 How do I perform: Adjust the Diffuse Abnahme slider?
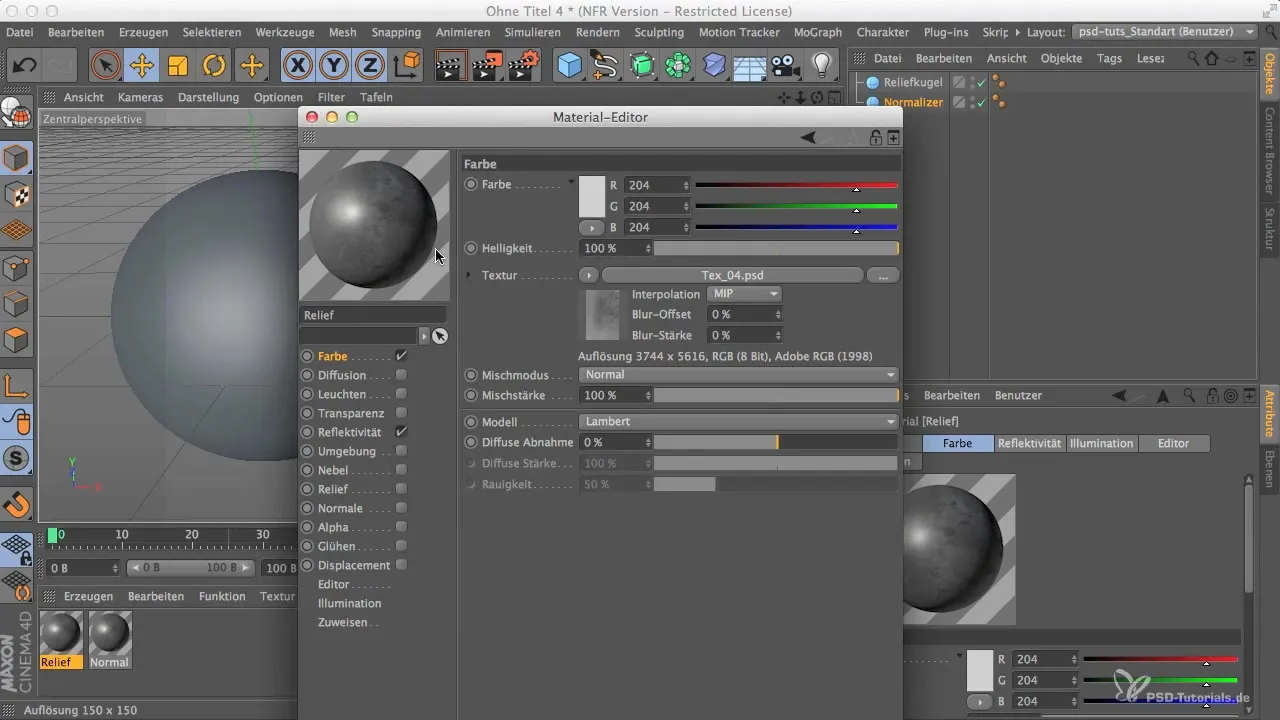coord(775,442)
